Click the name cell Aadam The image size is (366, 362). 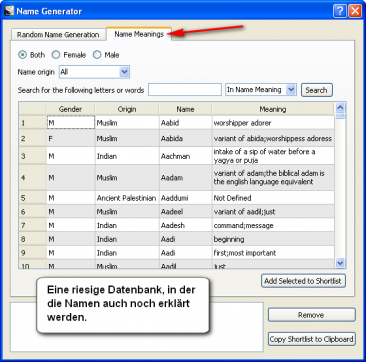coord(185,178)
